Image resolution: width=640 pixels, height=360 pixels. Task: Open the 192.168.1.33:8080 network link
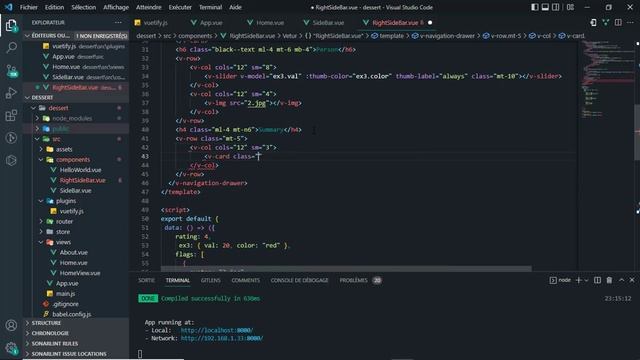[222, 338]
